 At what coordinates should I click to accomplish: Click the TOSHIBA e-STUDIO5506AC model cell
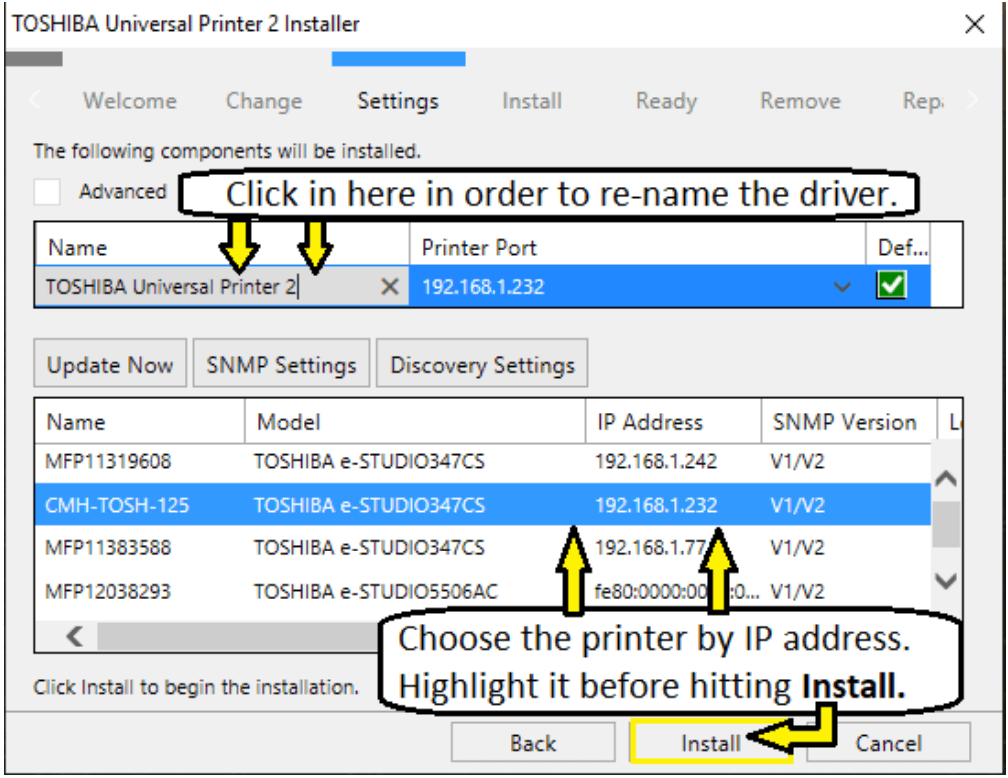[376, 591]
